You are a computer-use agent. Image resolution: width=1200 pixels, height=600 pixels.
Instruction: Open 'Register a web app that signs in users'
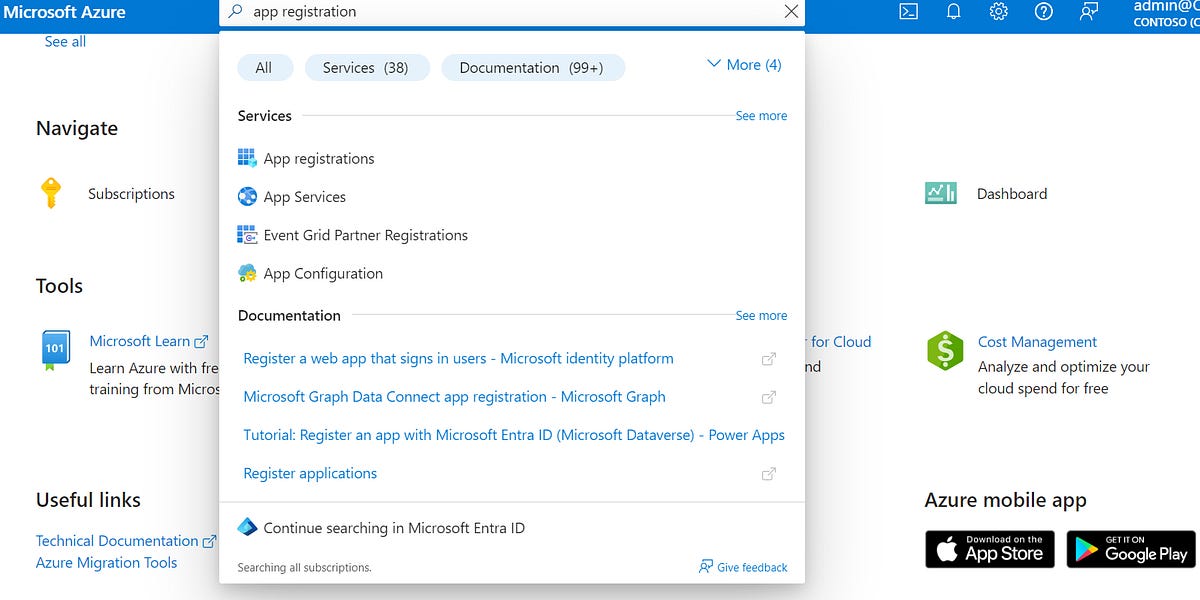tap(458, 358)
